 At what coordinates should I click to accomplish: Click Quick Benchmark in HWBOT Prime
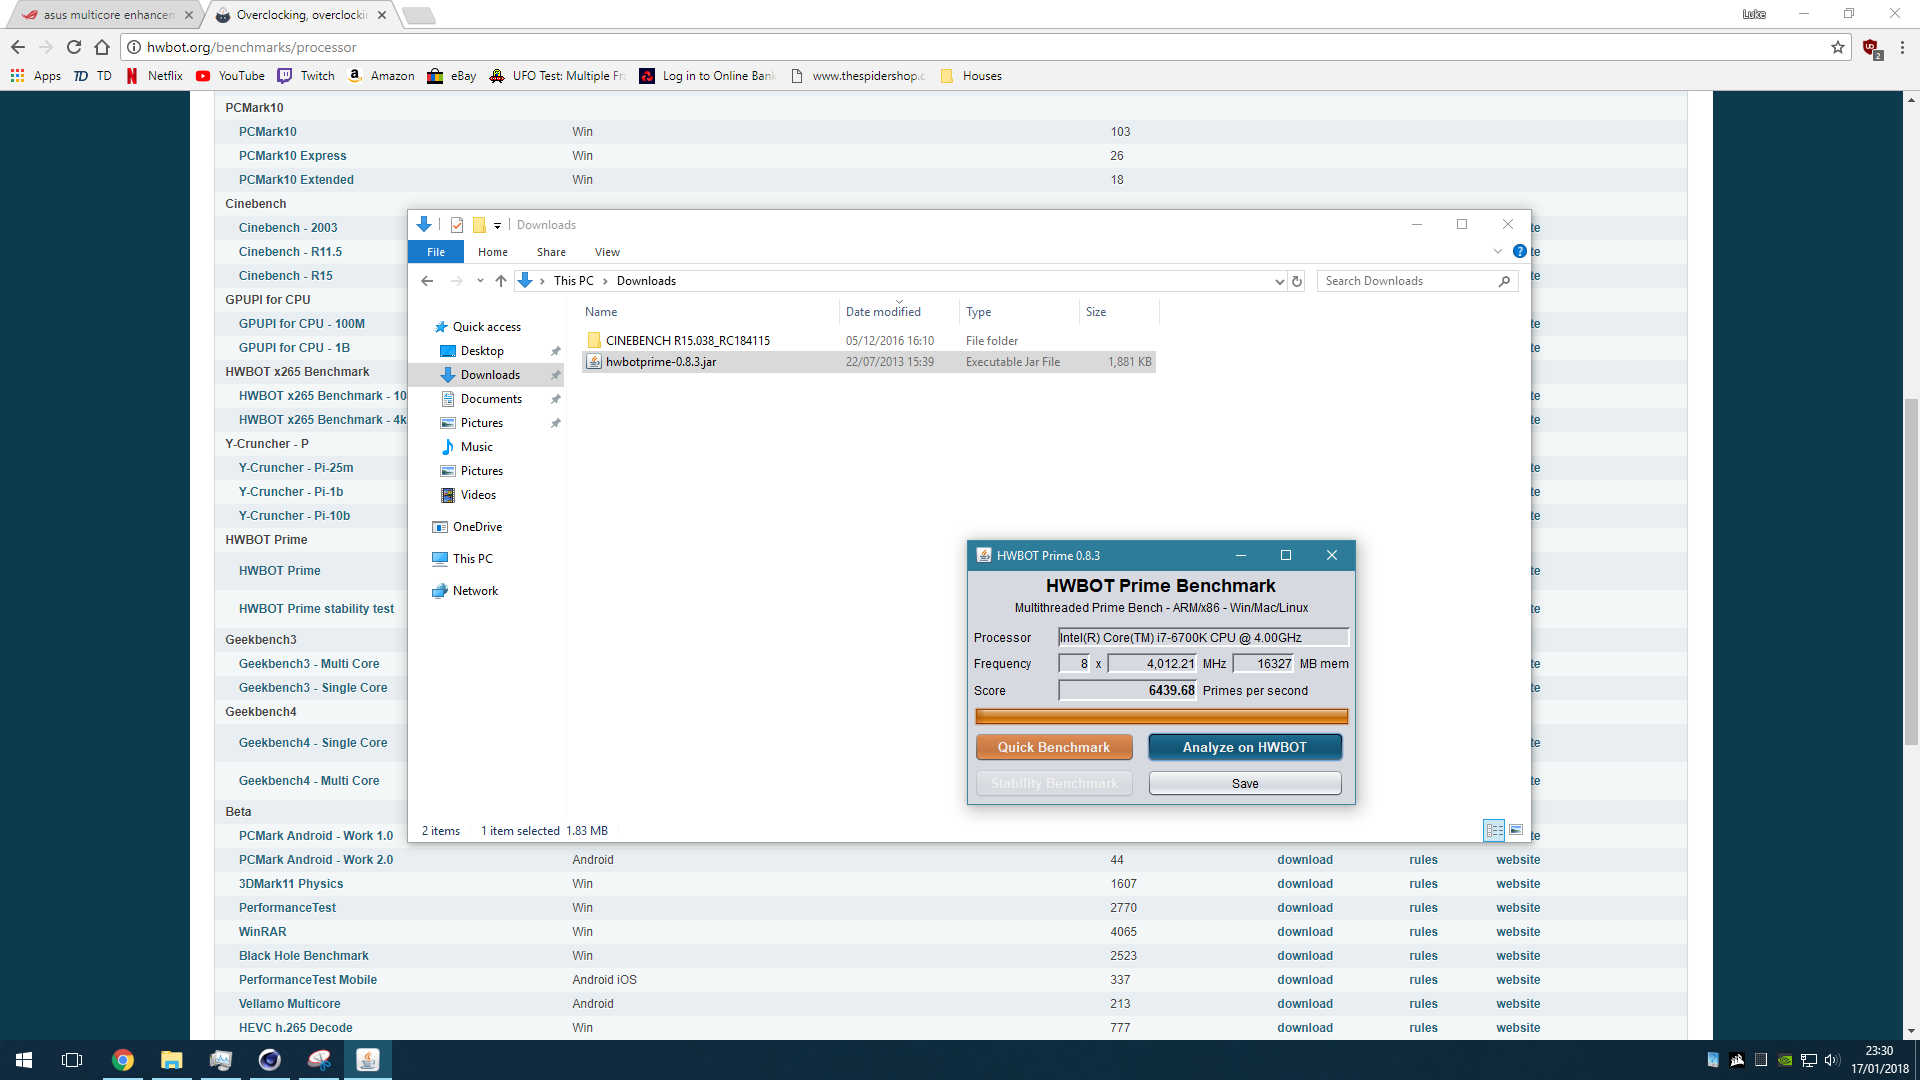click(1053, 747)
